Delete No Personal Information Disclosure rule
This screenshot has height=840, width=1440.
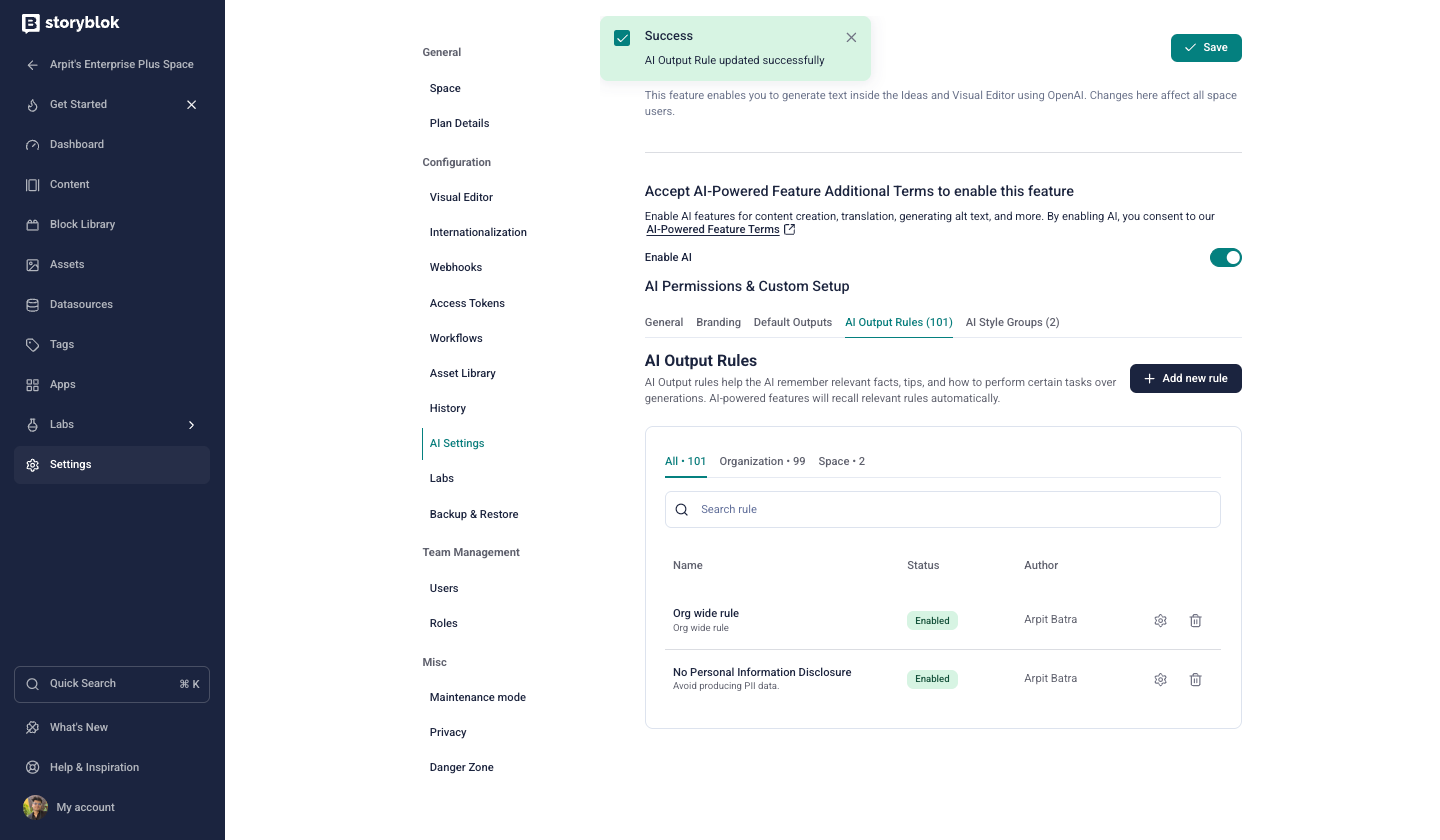point(1195,679)
